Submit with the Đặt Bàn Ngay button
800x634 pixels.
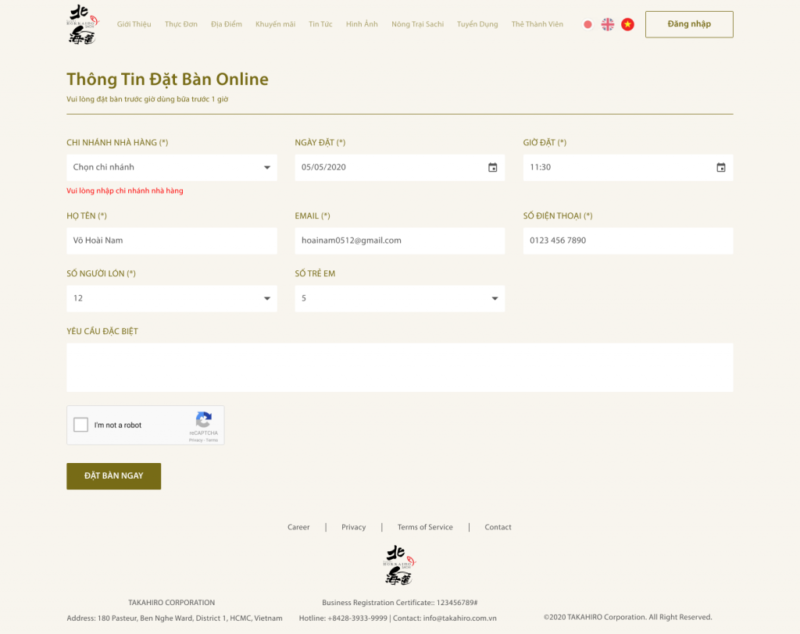pos(113,476)
